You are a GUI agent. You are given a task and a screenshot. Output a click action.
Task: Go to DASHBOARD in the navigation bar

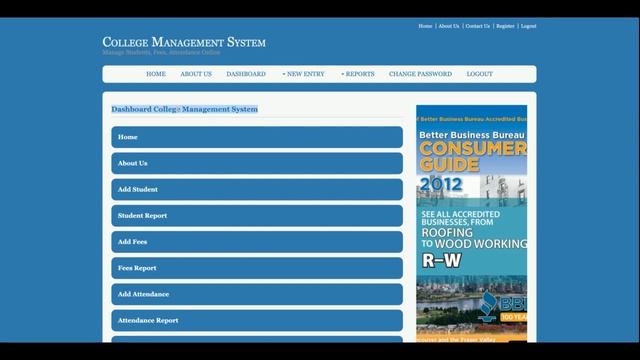coord(246,74)
